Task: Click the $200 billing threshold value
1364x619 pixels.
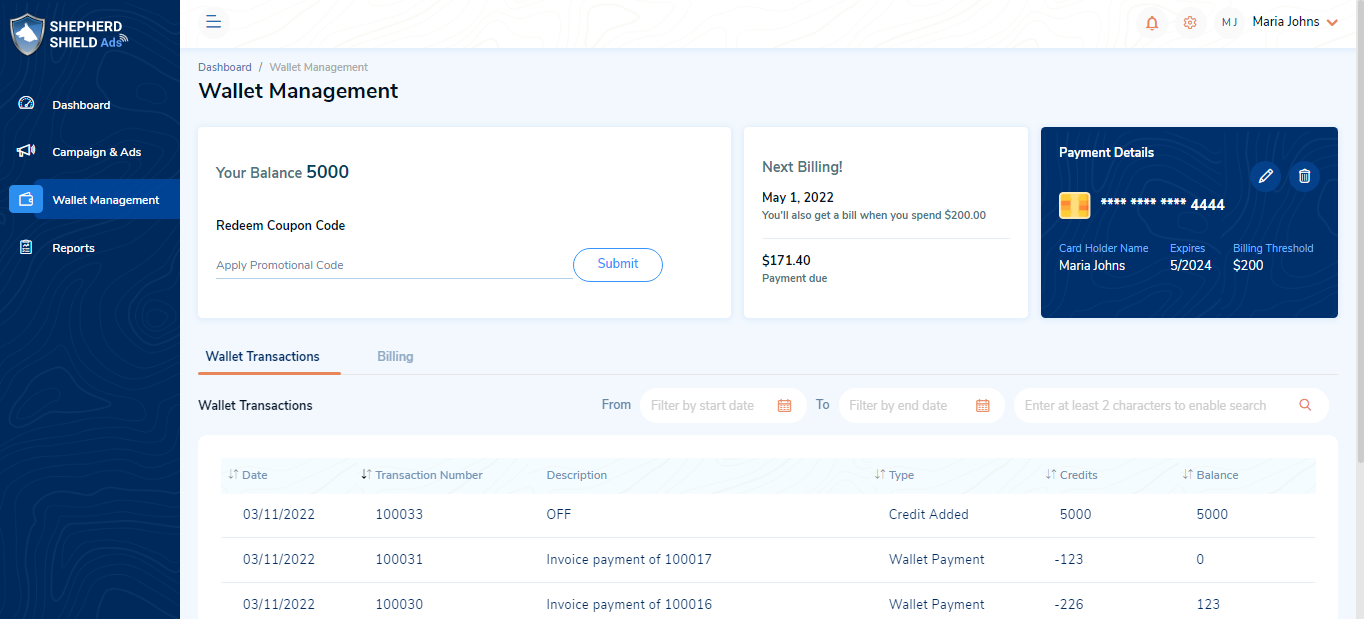Action: (1248, 265)
